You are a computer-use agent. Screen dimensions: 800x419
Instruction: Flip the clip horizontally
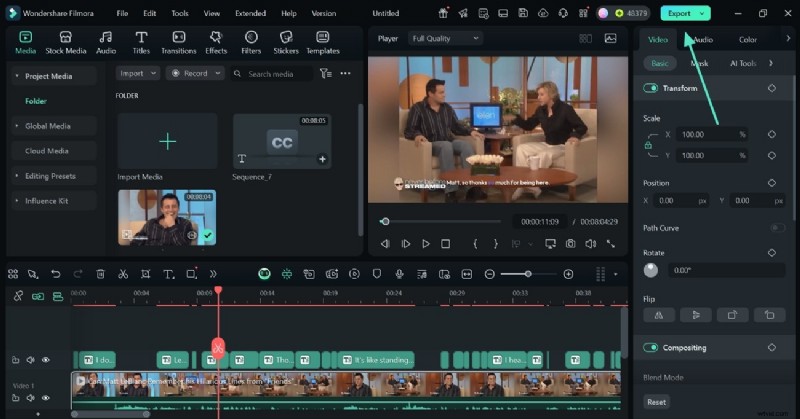658,314
